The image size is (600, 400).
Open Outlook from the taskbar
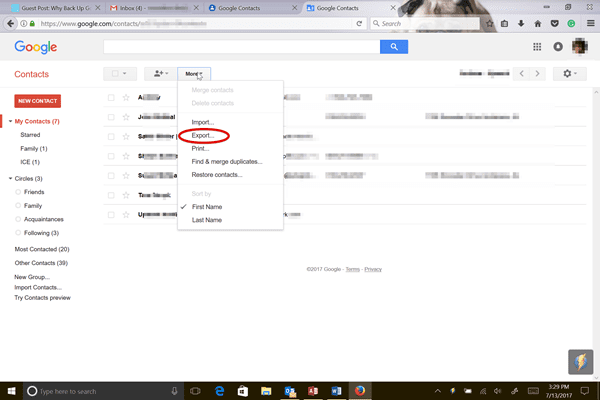tap(290, 391)
